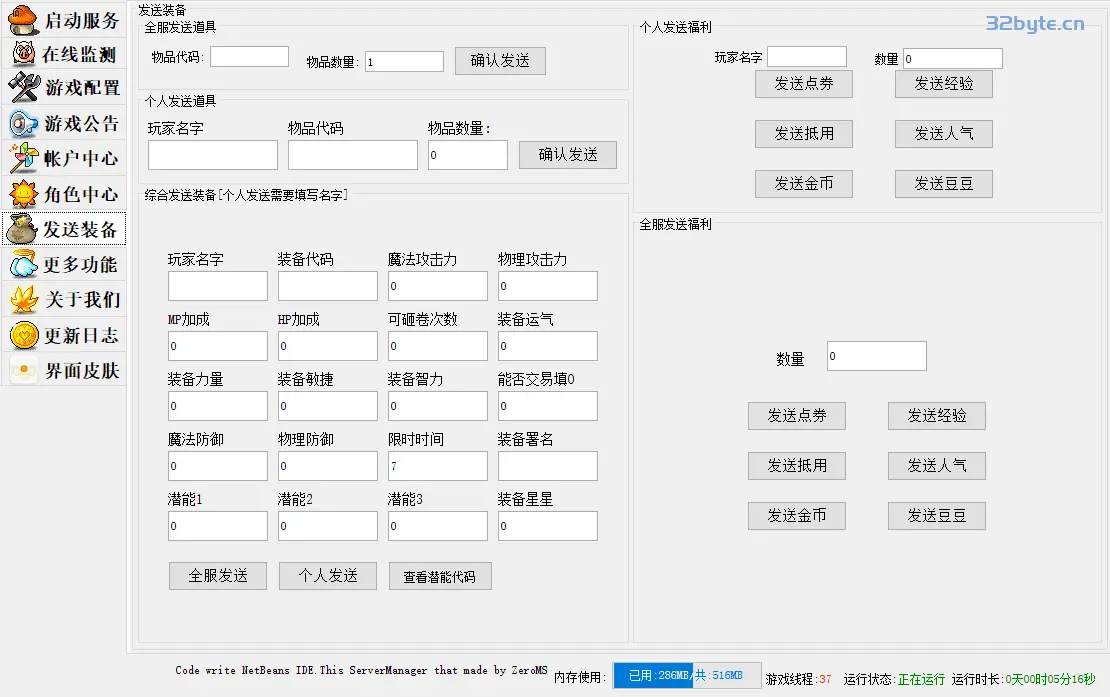Click the pig icon for 在线监测
This screenshot has height=697, width=1110.
[23, 53]
